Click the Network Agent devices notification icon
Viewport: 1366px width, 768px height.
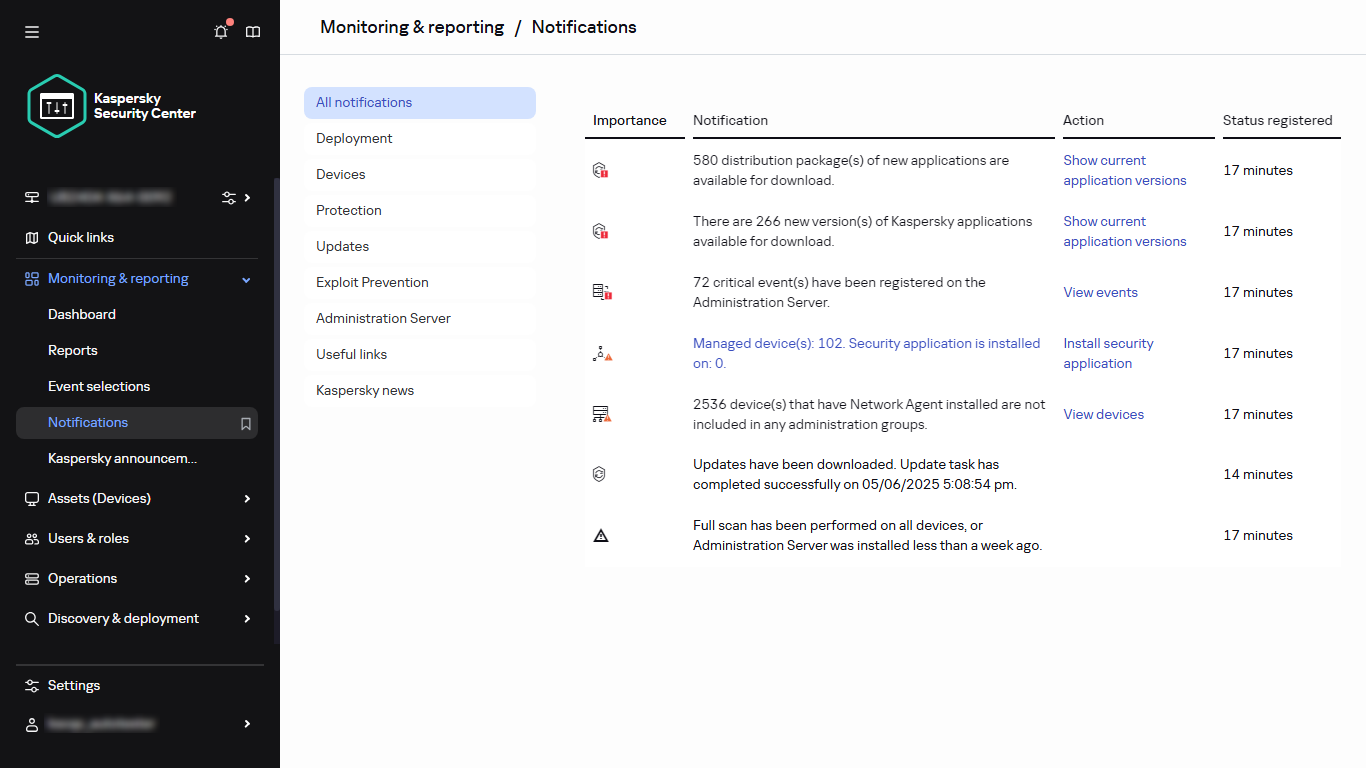600,413
